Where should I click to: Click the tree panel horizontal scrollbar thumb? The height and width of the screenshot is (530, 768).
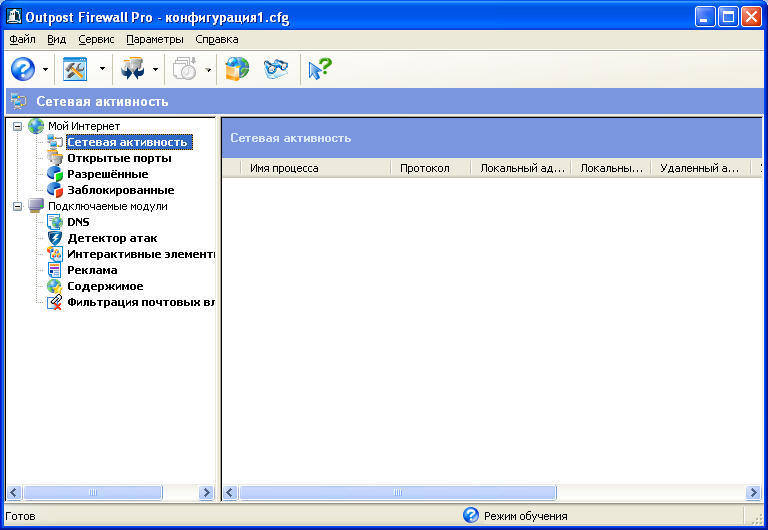click(93, 492)
